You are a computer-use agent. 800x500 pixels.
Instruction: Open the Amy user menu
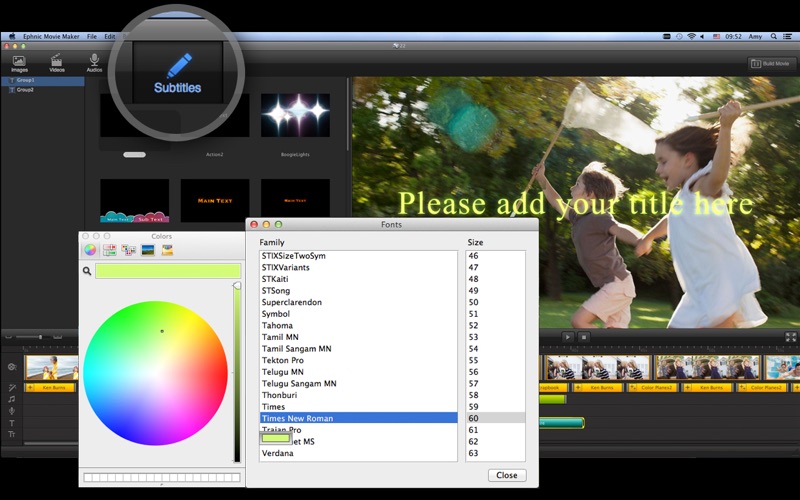755,36
